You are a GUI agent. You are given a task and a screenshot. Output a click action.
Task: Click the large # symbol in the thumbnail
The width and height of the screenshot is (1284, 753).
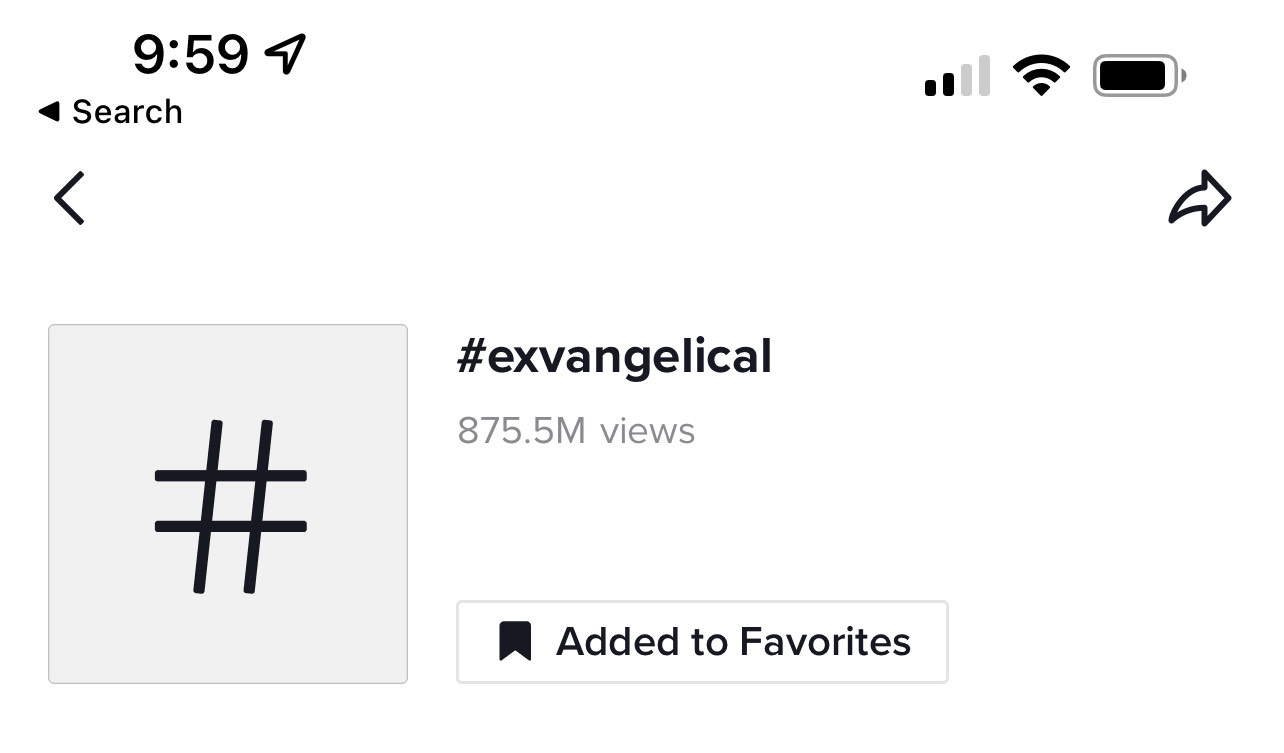click(x=231, y=505)
